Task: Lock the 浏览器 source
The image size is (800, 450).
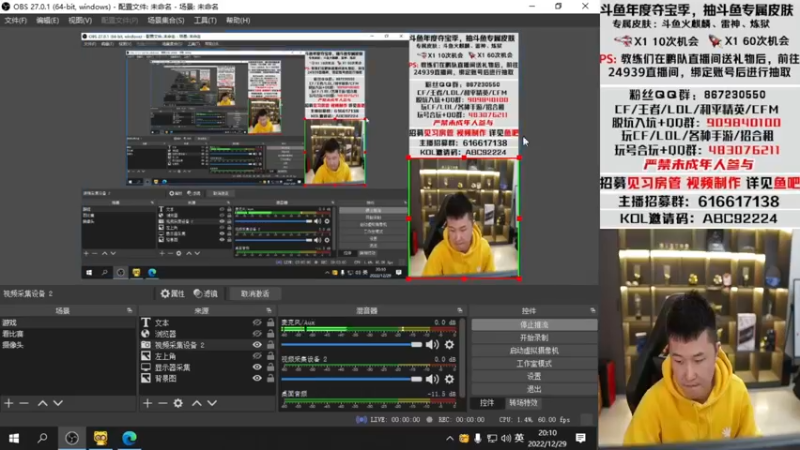Action: pos(270,334)
